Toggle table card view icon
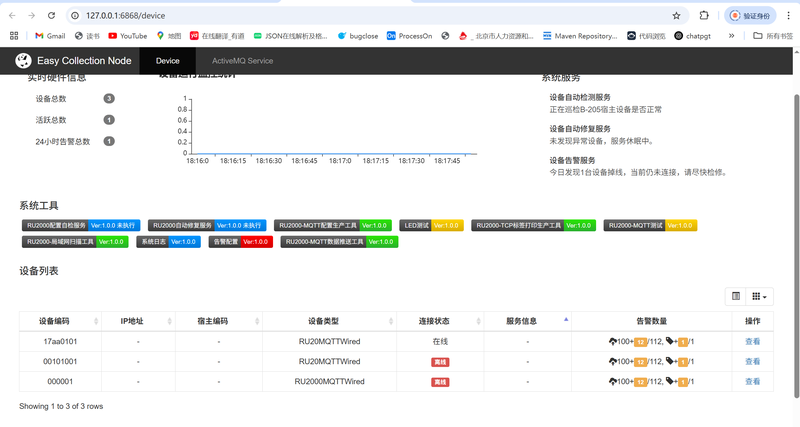Viewport: 800px width, 427px height. tap(736, 296)
